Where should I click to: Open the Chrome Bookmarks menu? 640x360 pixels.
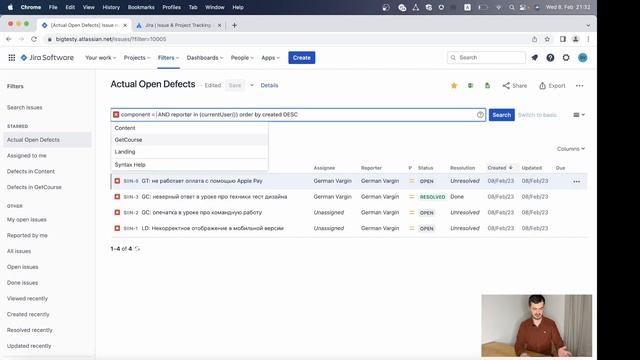tap(141, 7)
